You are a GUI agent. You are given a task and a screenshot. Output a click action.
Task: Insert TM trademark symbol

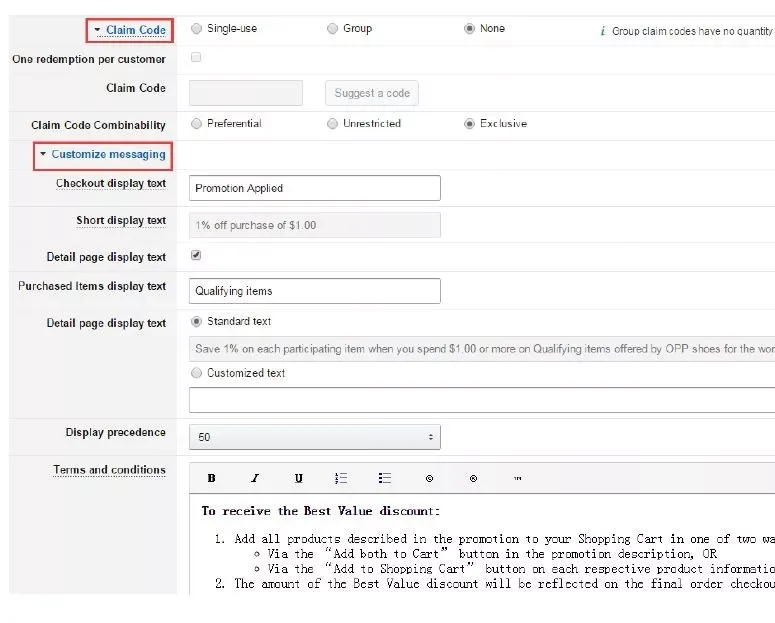point(517,478)
